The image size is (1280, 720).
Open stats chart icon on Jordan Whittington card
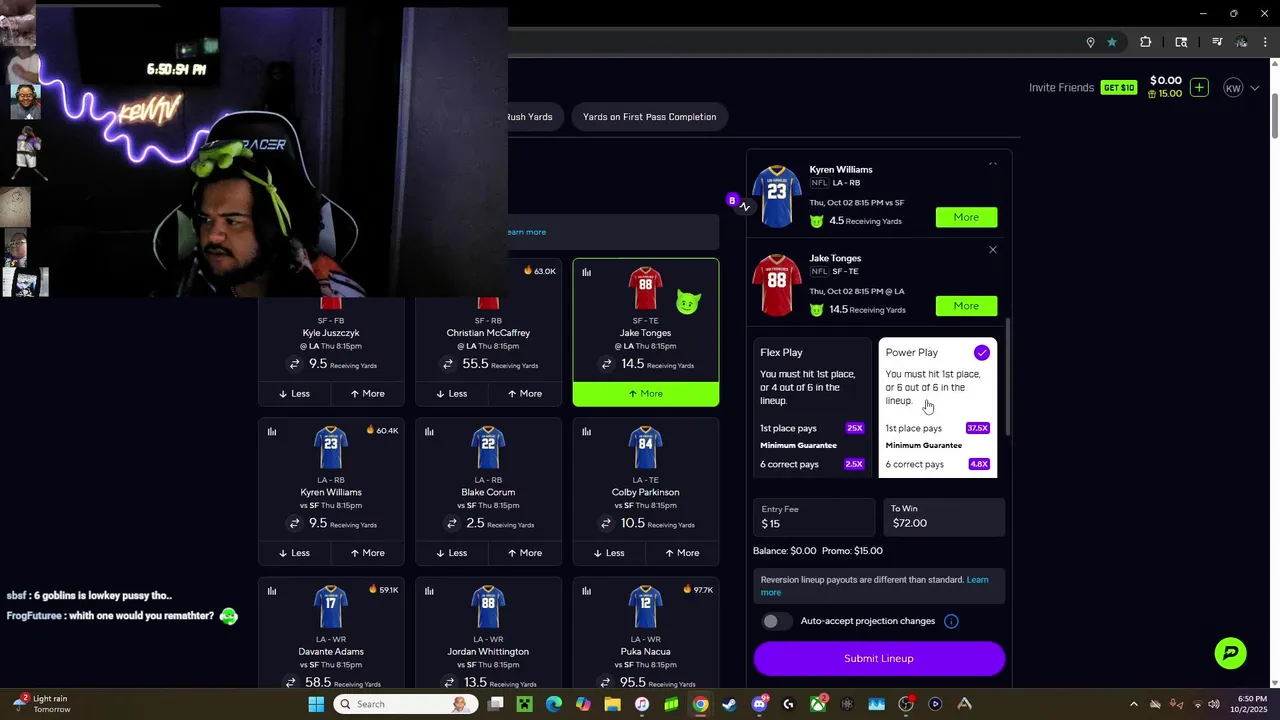click(429, 590)
